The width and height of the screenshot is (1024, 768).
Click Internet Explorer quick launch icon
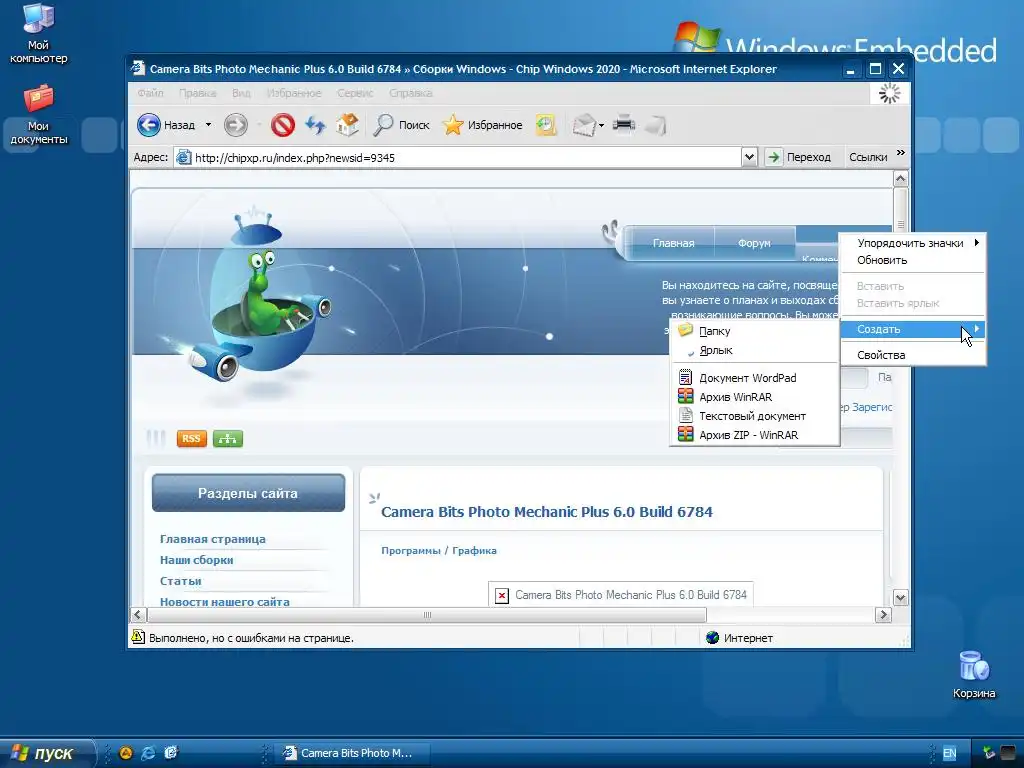(x=148, y=753)
